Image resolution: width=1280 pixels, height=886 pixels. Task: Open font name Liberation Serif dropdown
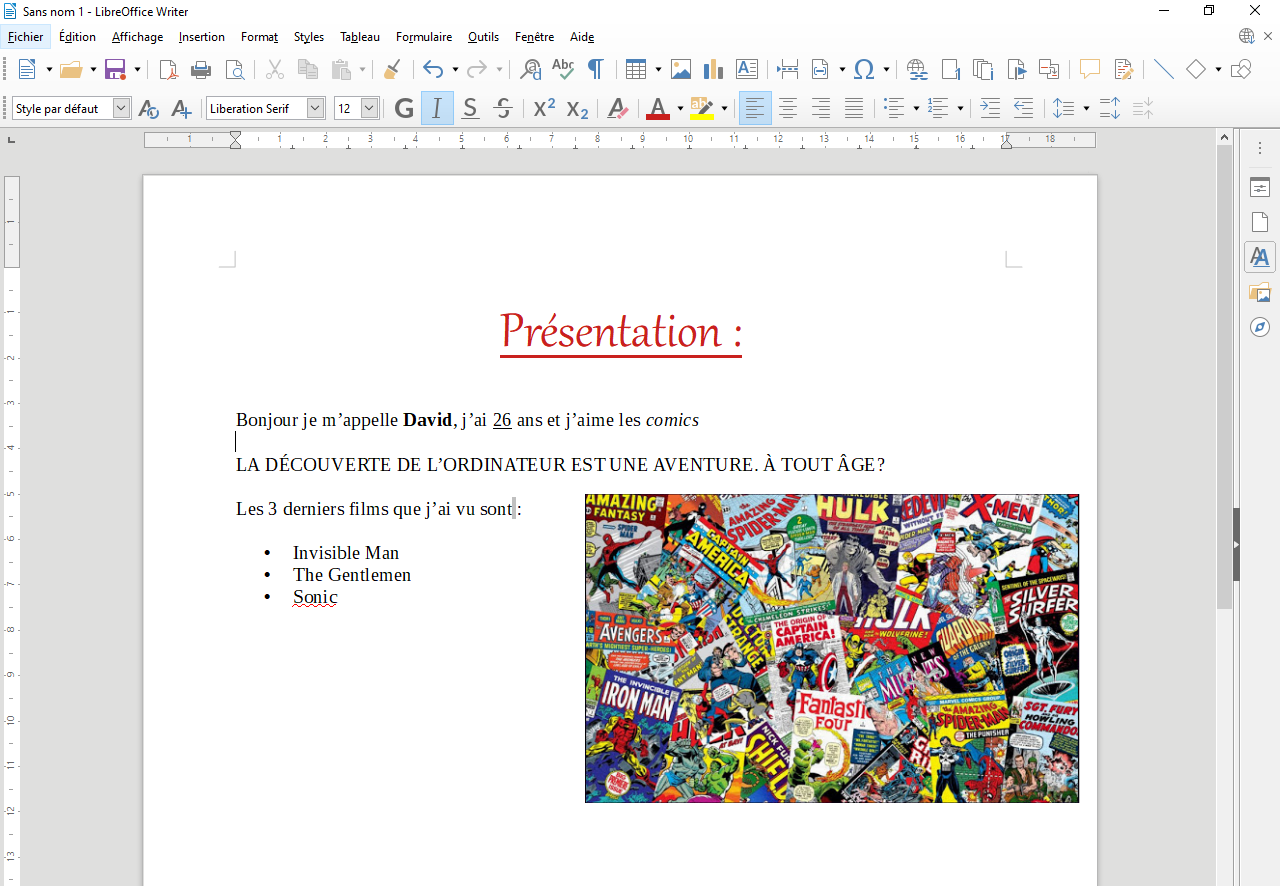click(316, 108)
